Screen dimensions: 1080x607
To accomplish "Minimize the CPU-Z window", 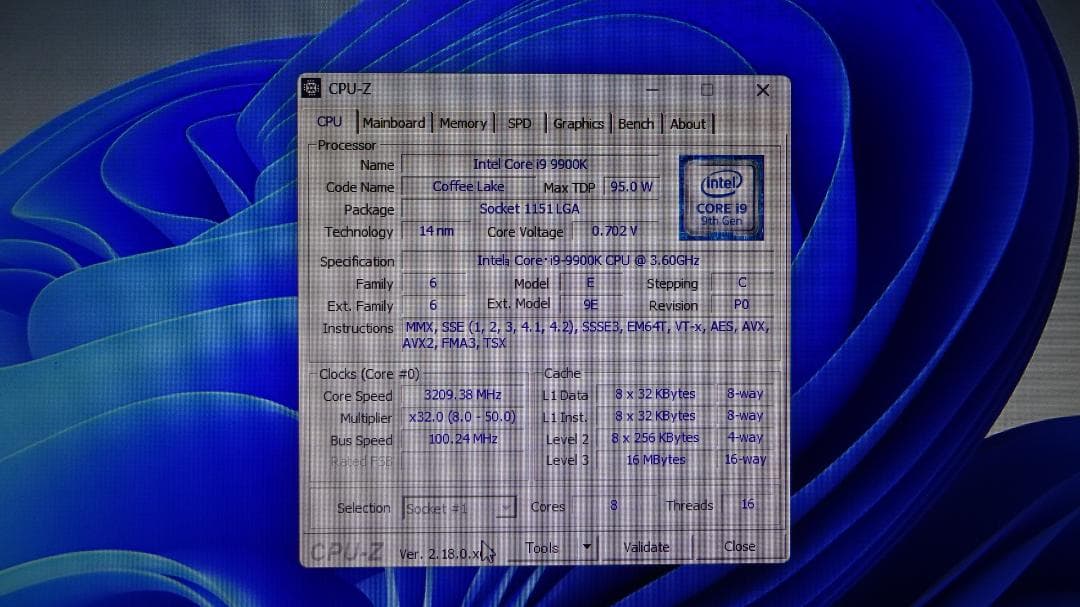I will pos(652,90).
